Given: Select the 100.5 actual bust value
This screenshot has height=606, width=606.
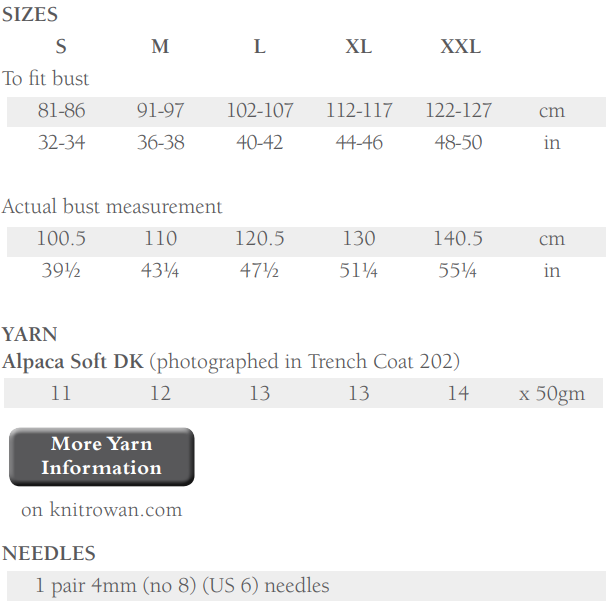Looking at the screenshot, I should [61, 239].
